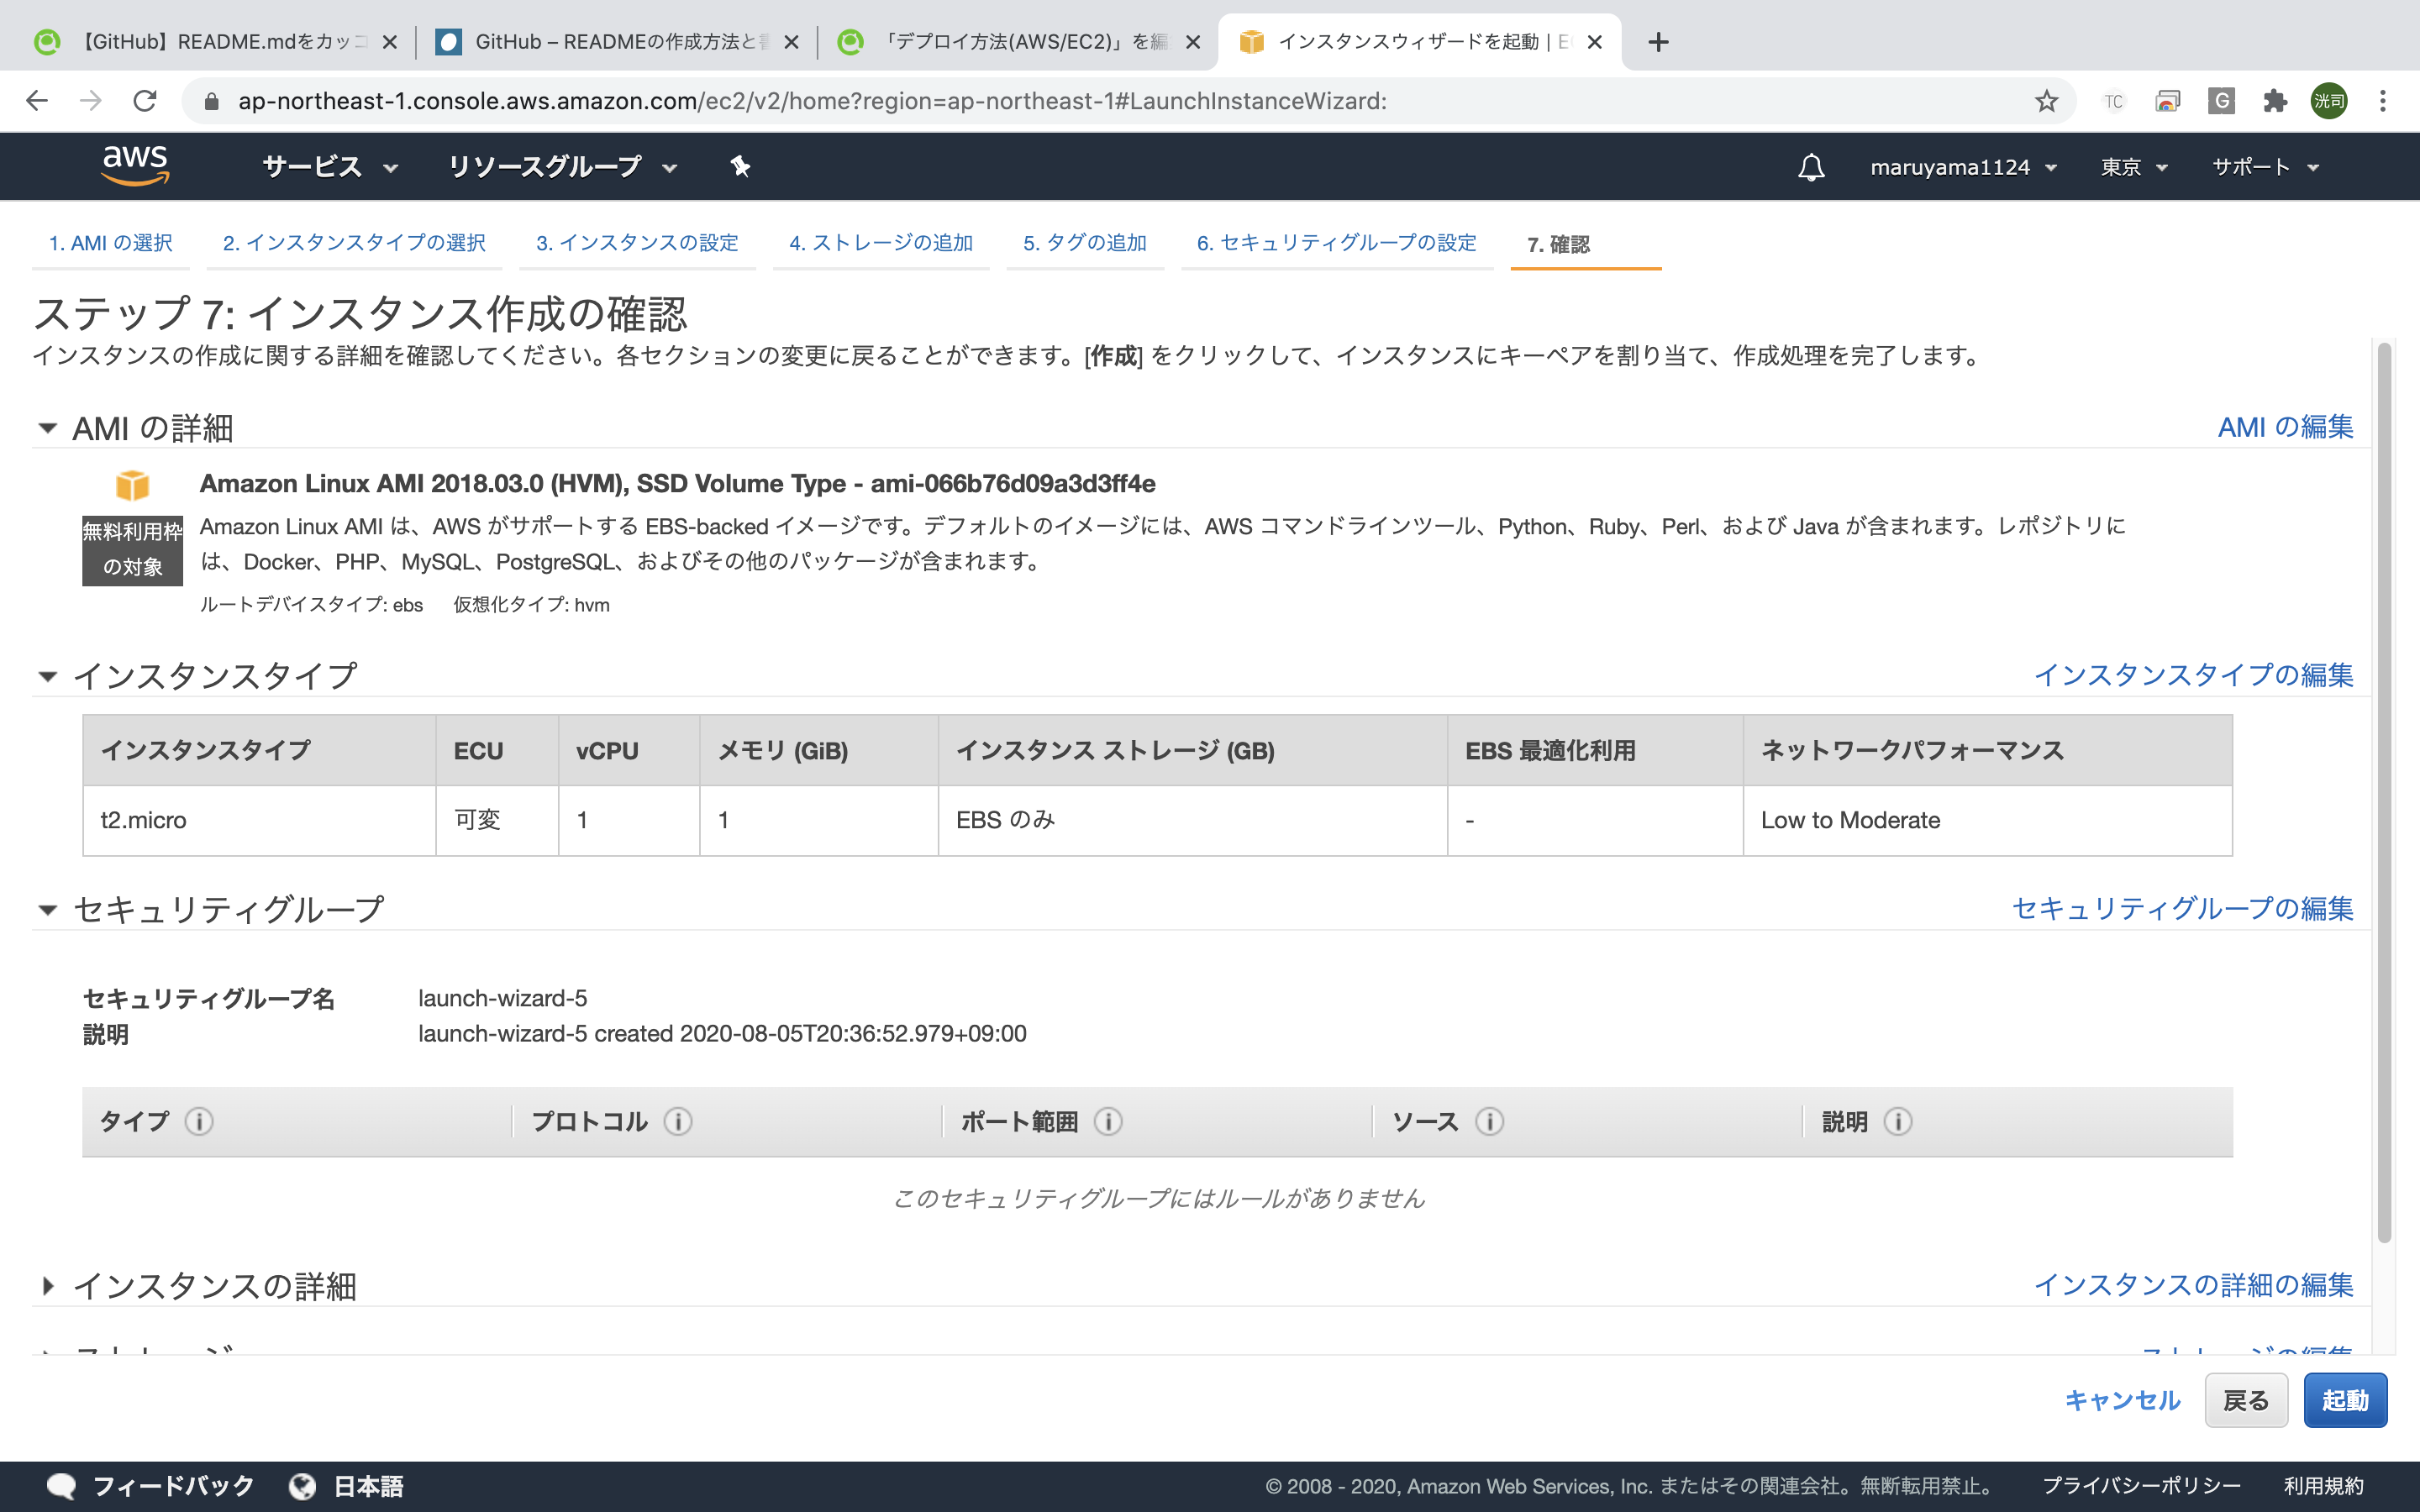
Task: Click the フィードバック speech bubble icon
Action: click(x=62, y=1486)
